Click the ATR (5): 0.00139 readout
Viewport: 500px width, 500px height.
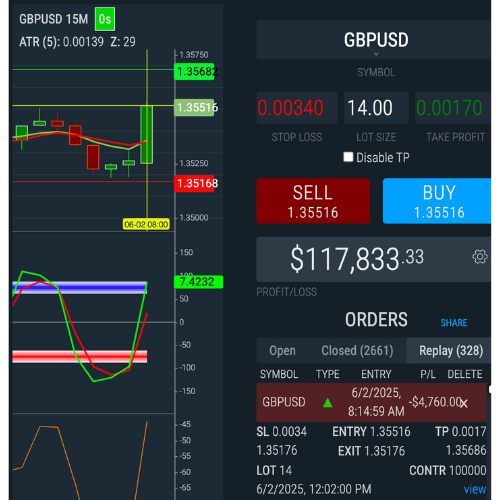[61, 42]
